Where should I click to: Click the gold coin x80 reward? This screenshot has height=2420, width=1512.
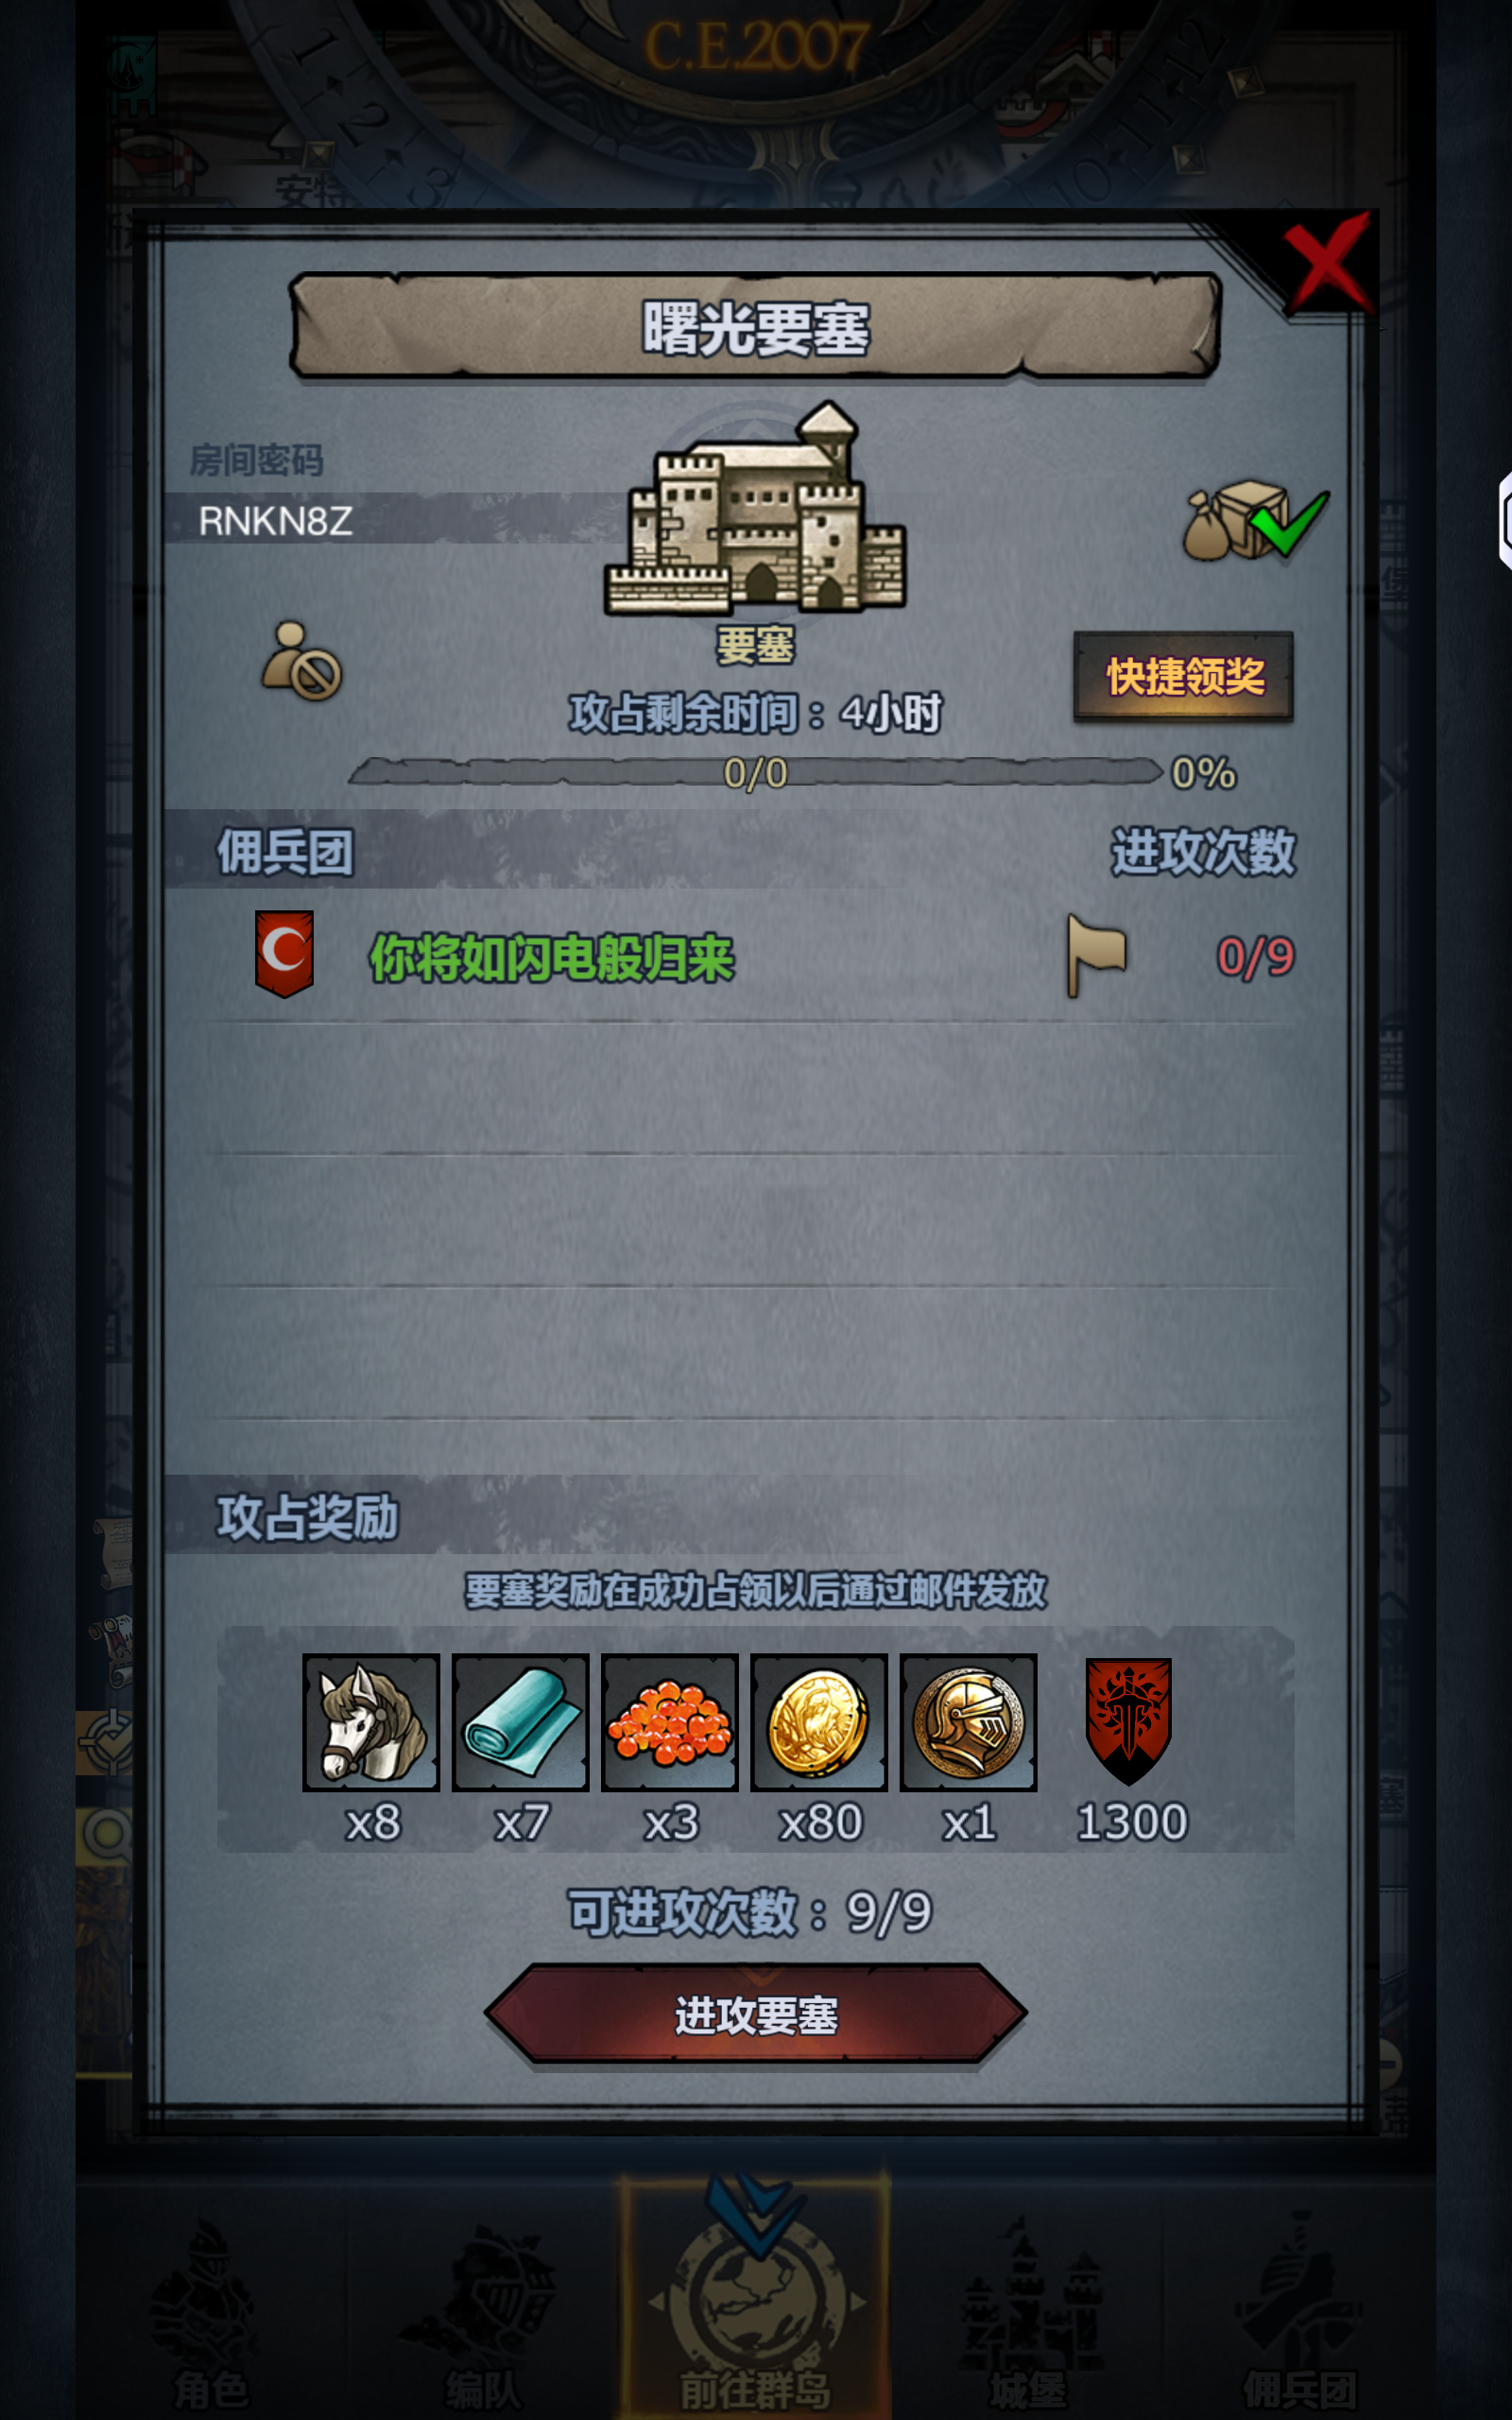(819, 1721)
